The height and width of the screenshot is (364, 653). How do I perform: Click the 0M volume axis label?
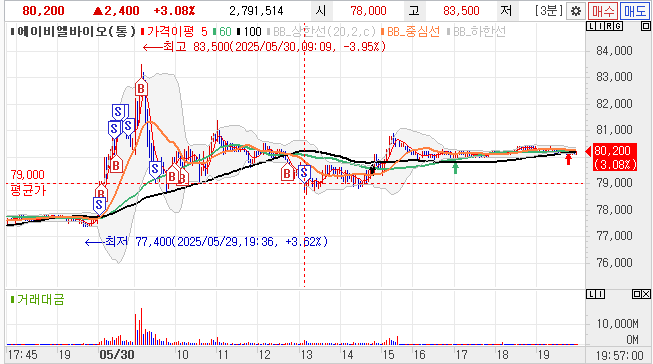[x=632, y=340]
